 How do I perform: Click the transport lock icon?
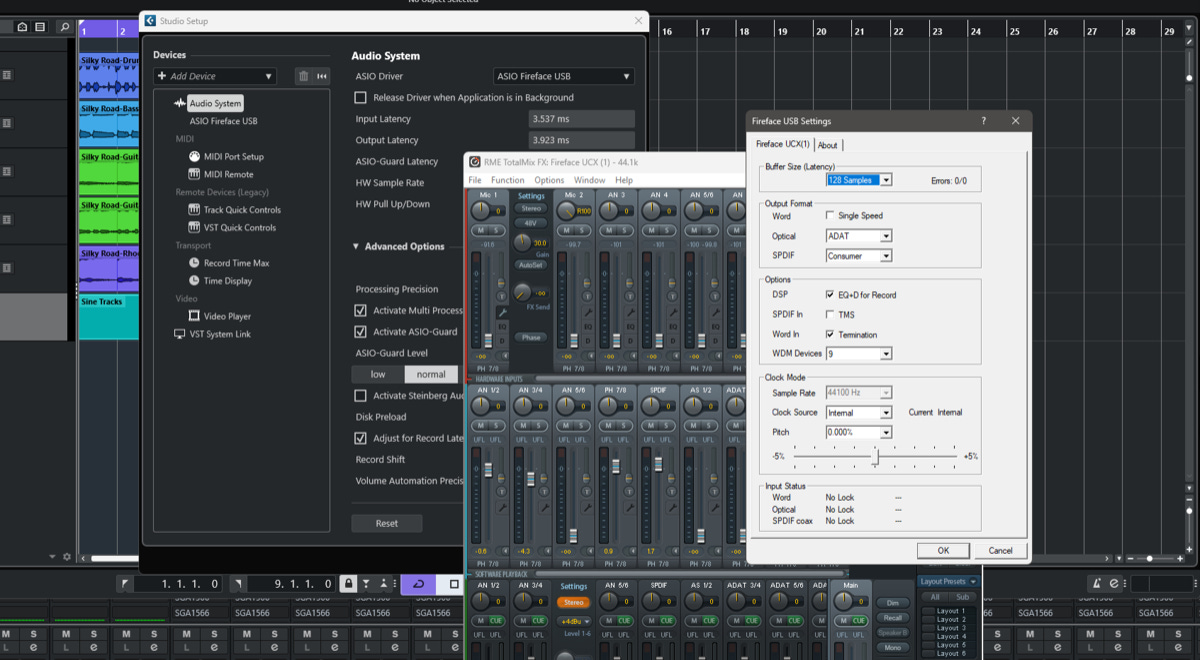[x=348, y=584]
